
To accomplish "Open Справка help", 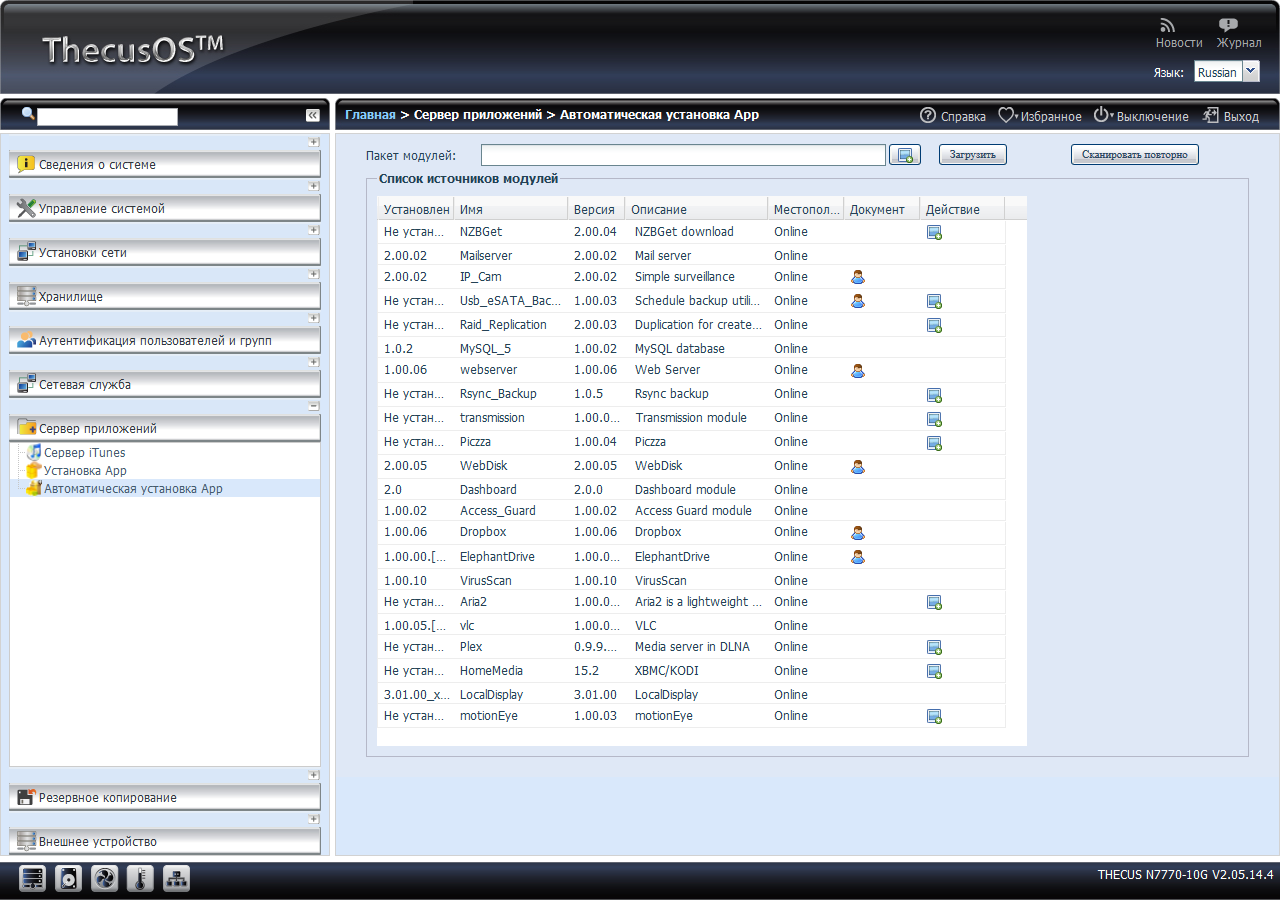I will point(952,116).
